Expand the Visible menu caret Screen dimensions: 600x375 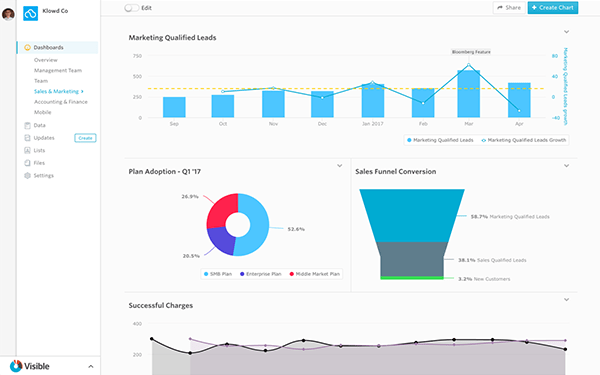click(x=91, y=366)
